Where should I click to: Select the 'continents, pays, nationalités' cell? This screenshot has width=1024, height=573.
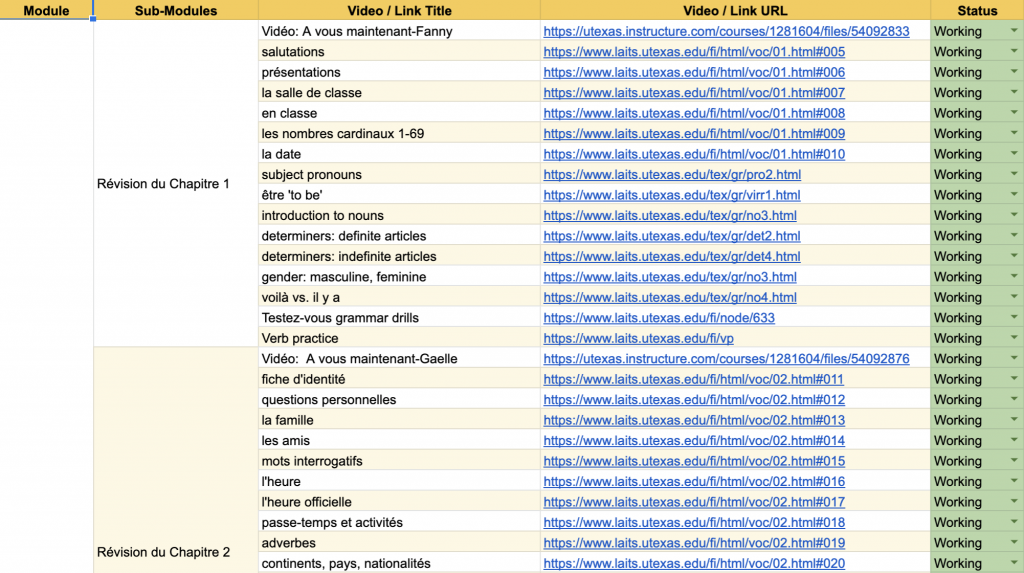399,563
